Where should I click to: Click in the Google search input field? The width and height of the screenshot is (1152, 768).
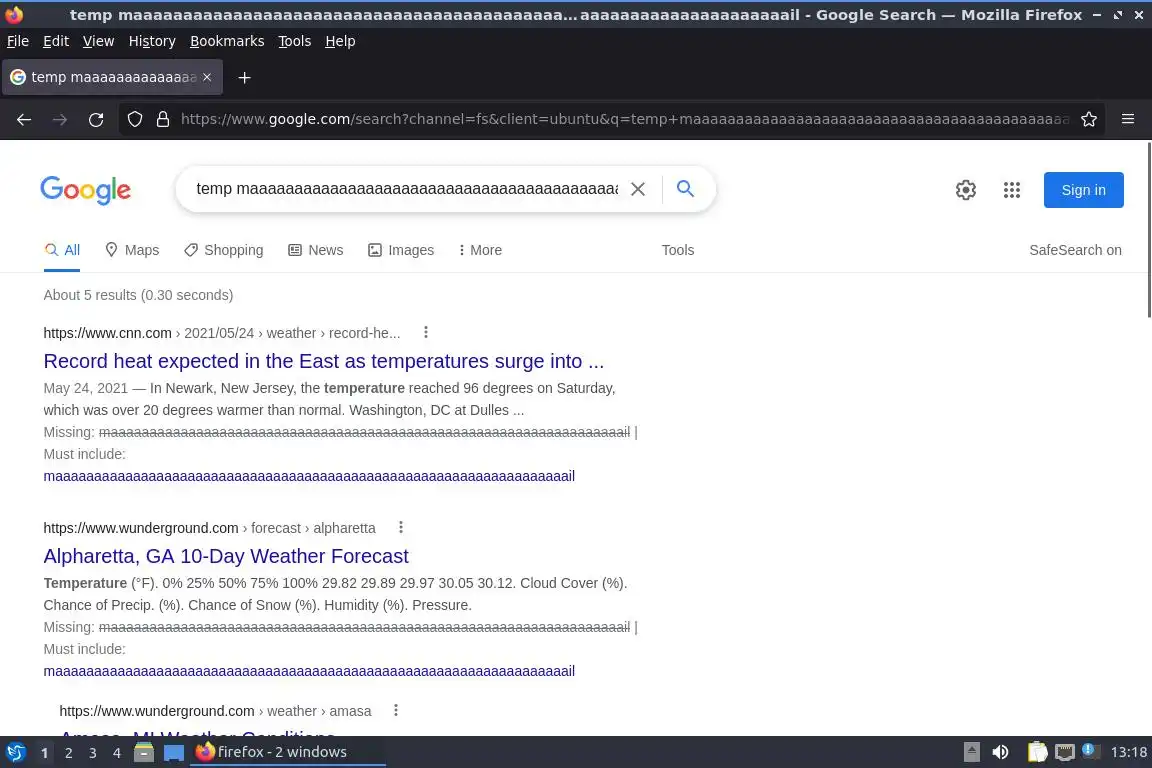(406, 189)
